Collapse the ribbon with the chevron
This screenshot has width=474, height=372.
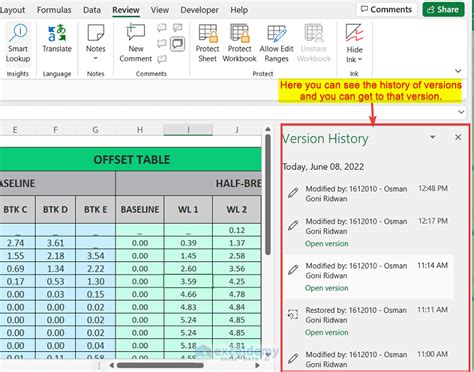coord(458,71)
